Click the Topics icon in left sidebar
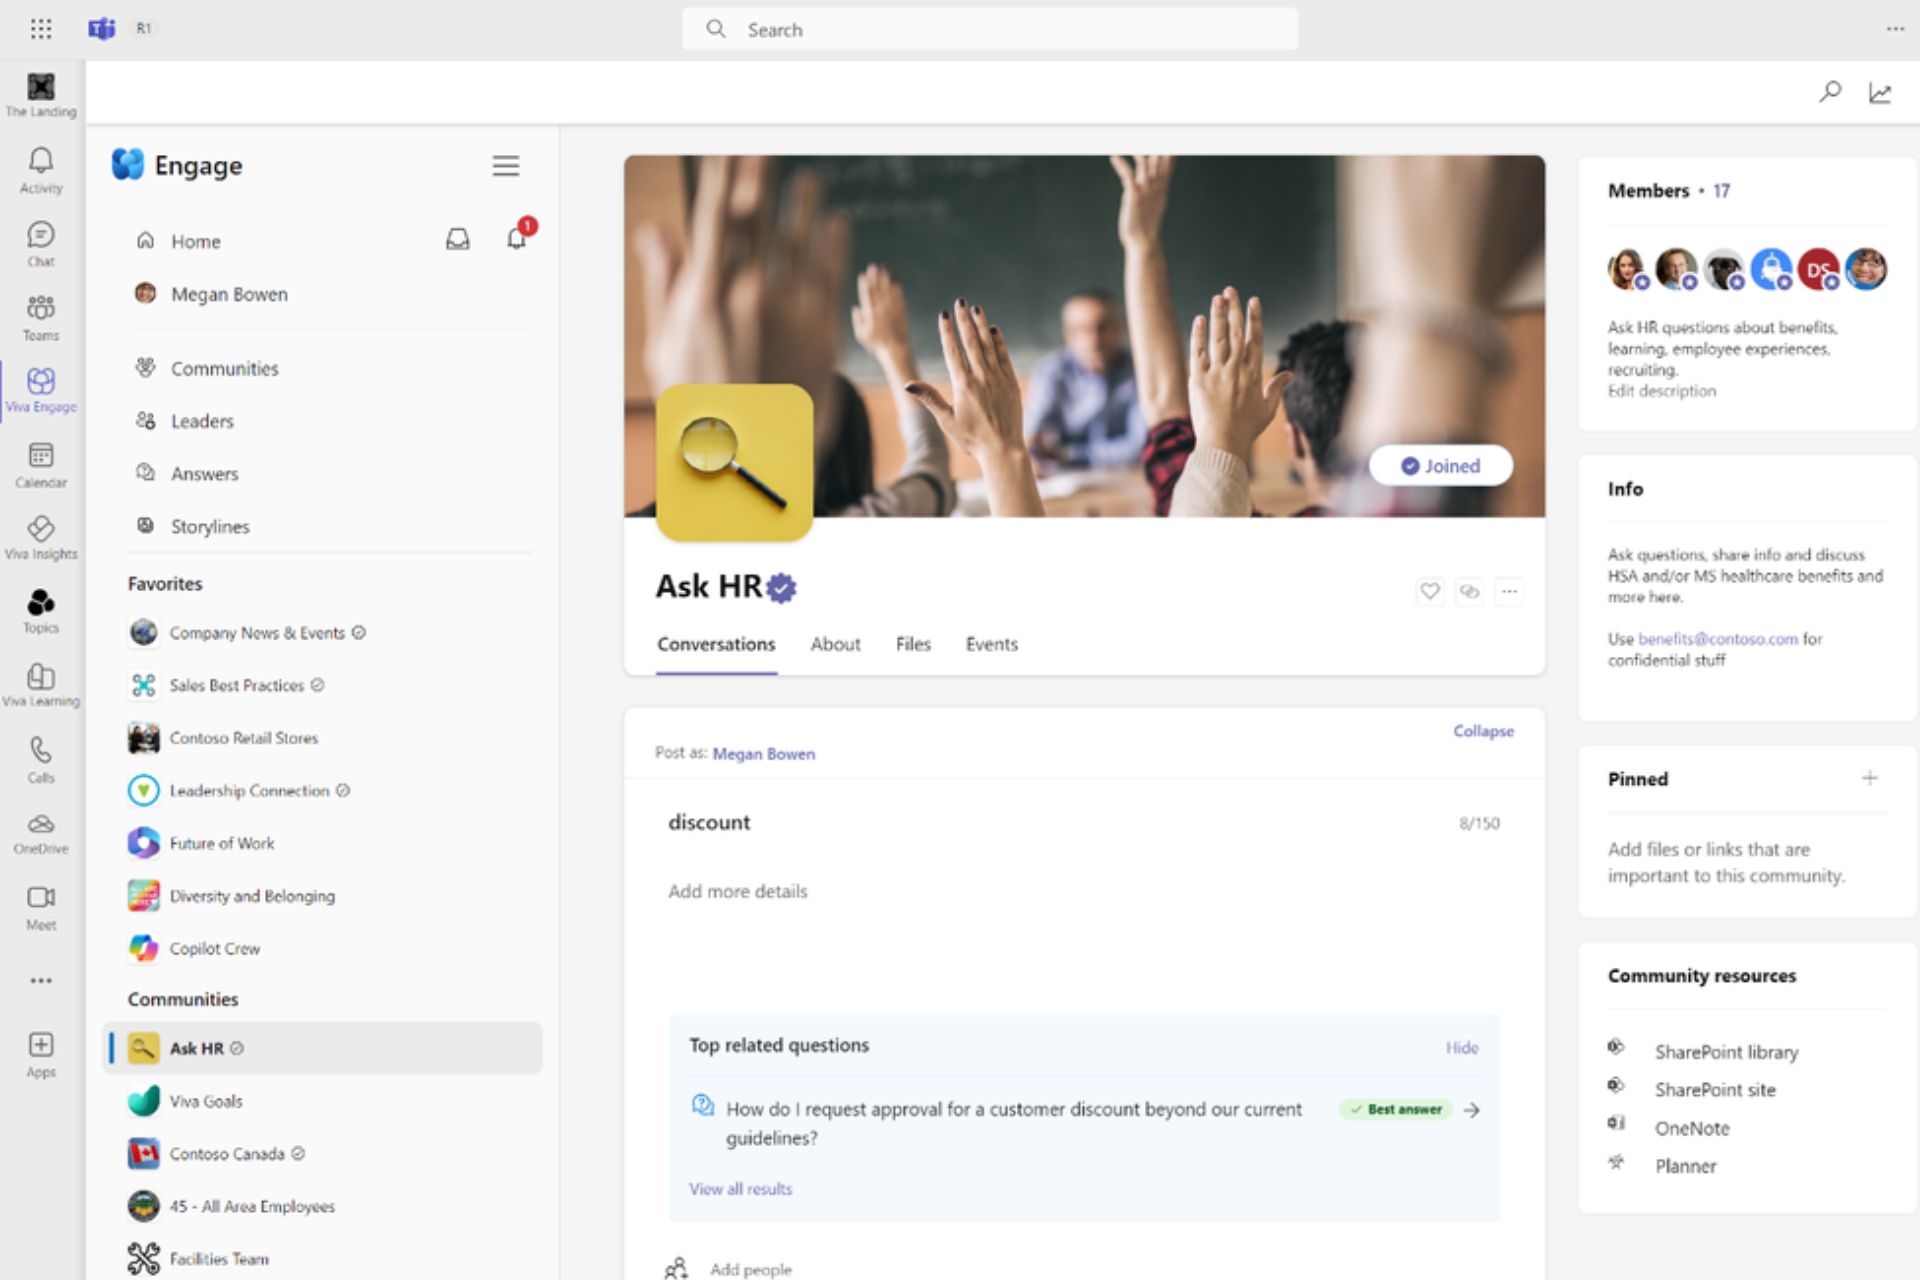Viewport: 1920px width, 1280px height. click(40, 603)
